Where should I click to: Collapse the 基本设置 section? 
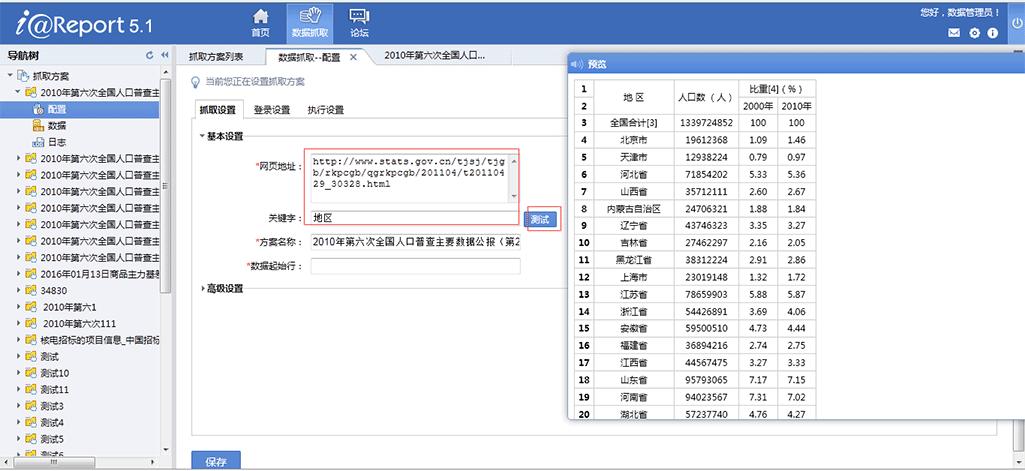(202, 136)
